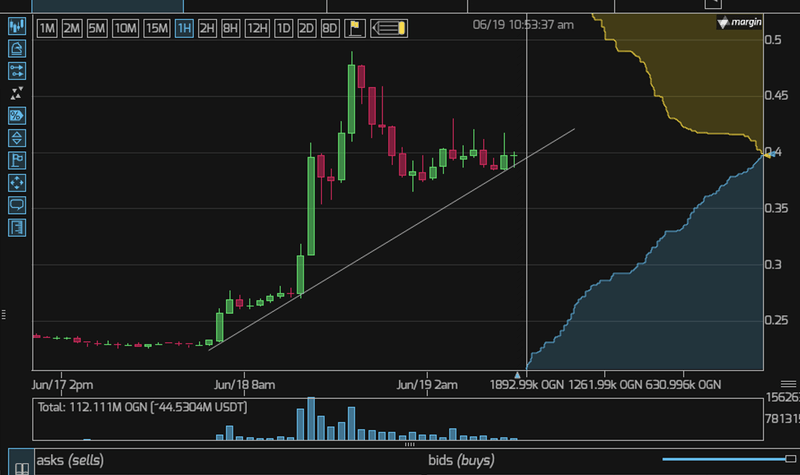This screenshot has height=475, width=800.
Task: Switch chart to 8D timeframe
Action: point(330,28)
